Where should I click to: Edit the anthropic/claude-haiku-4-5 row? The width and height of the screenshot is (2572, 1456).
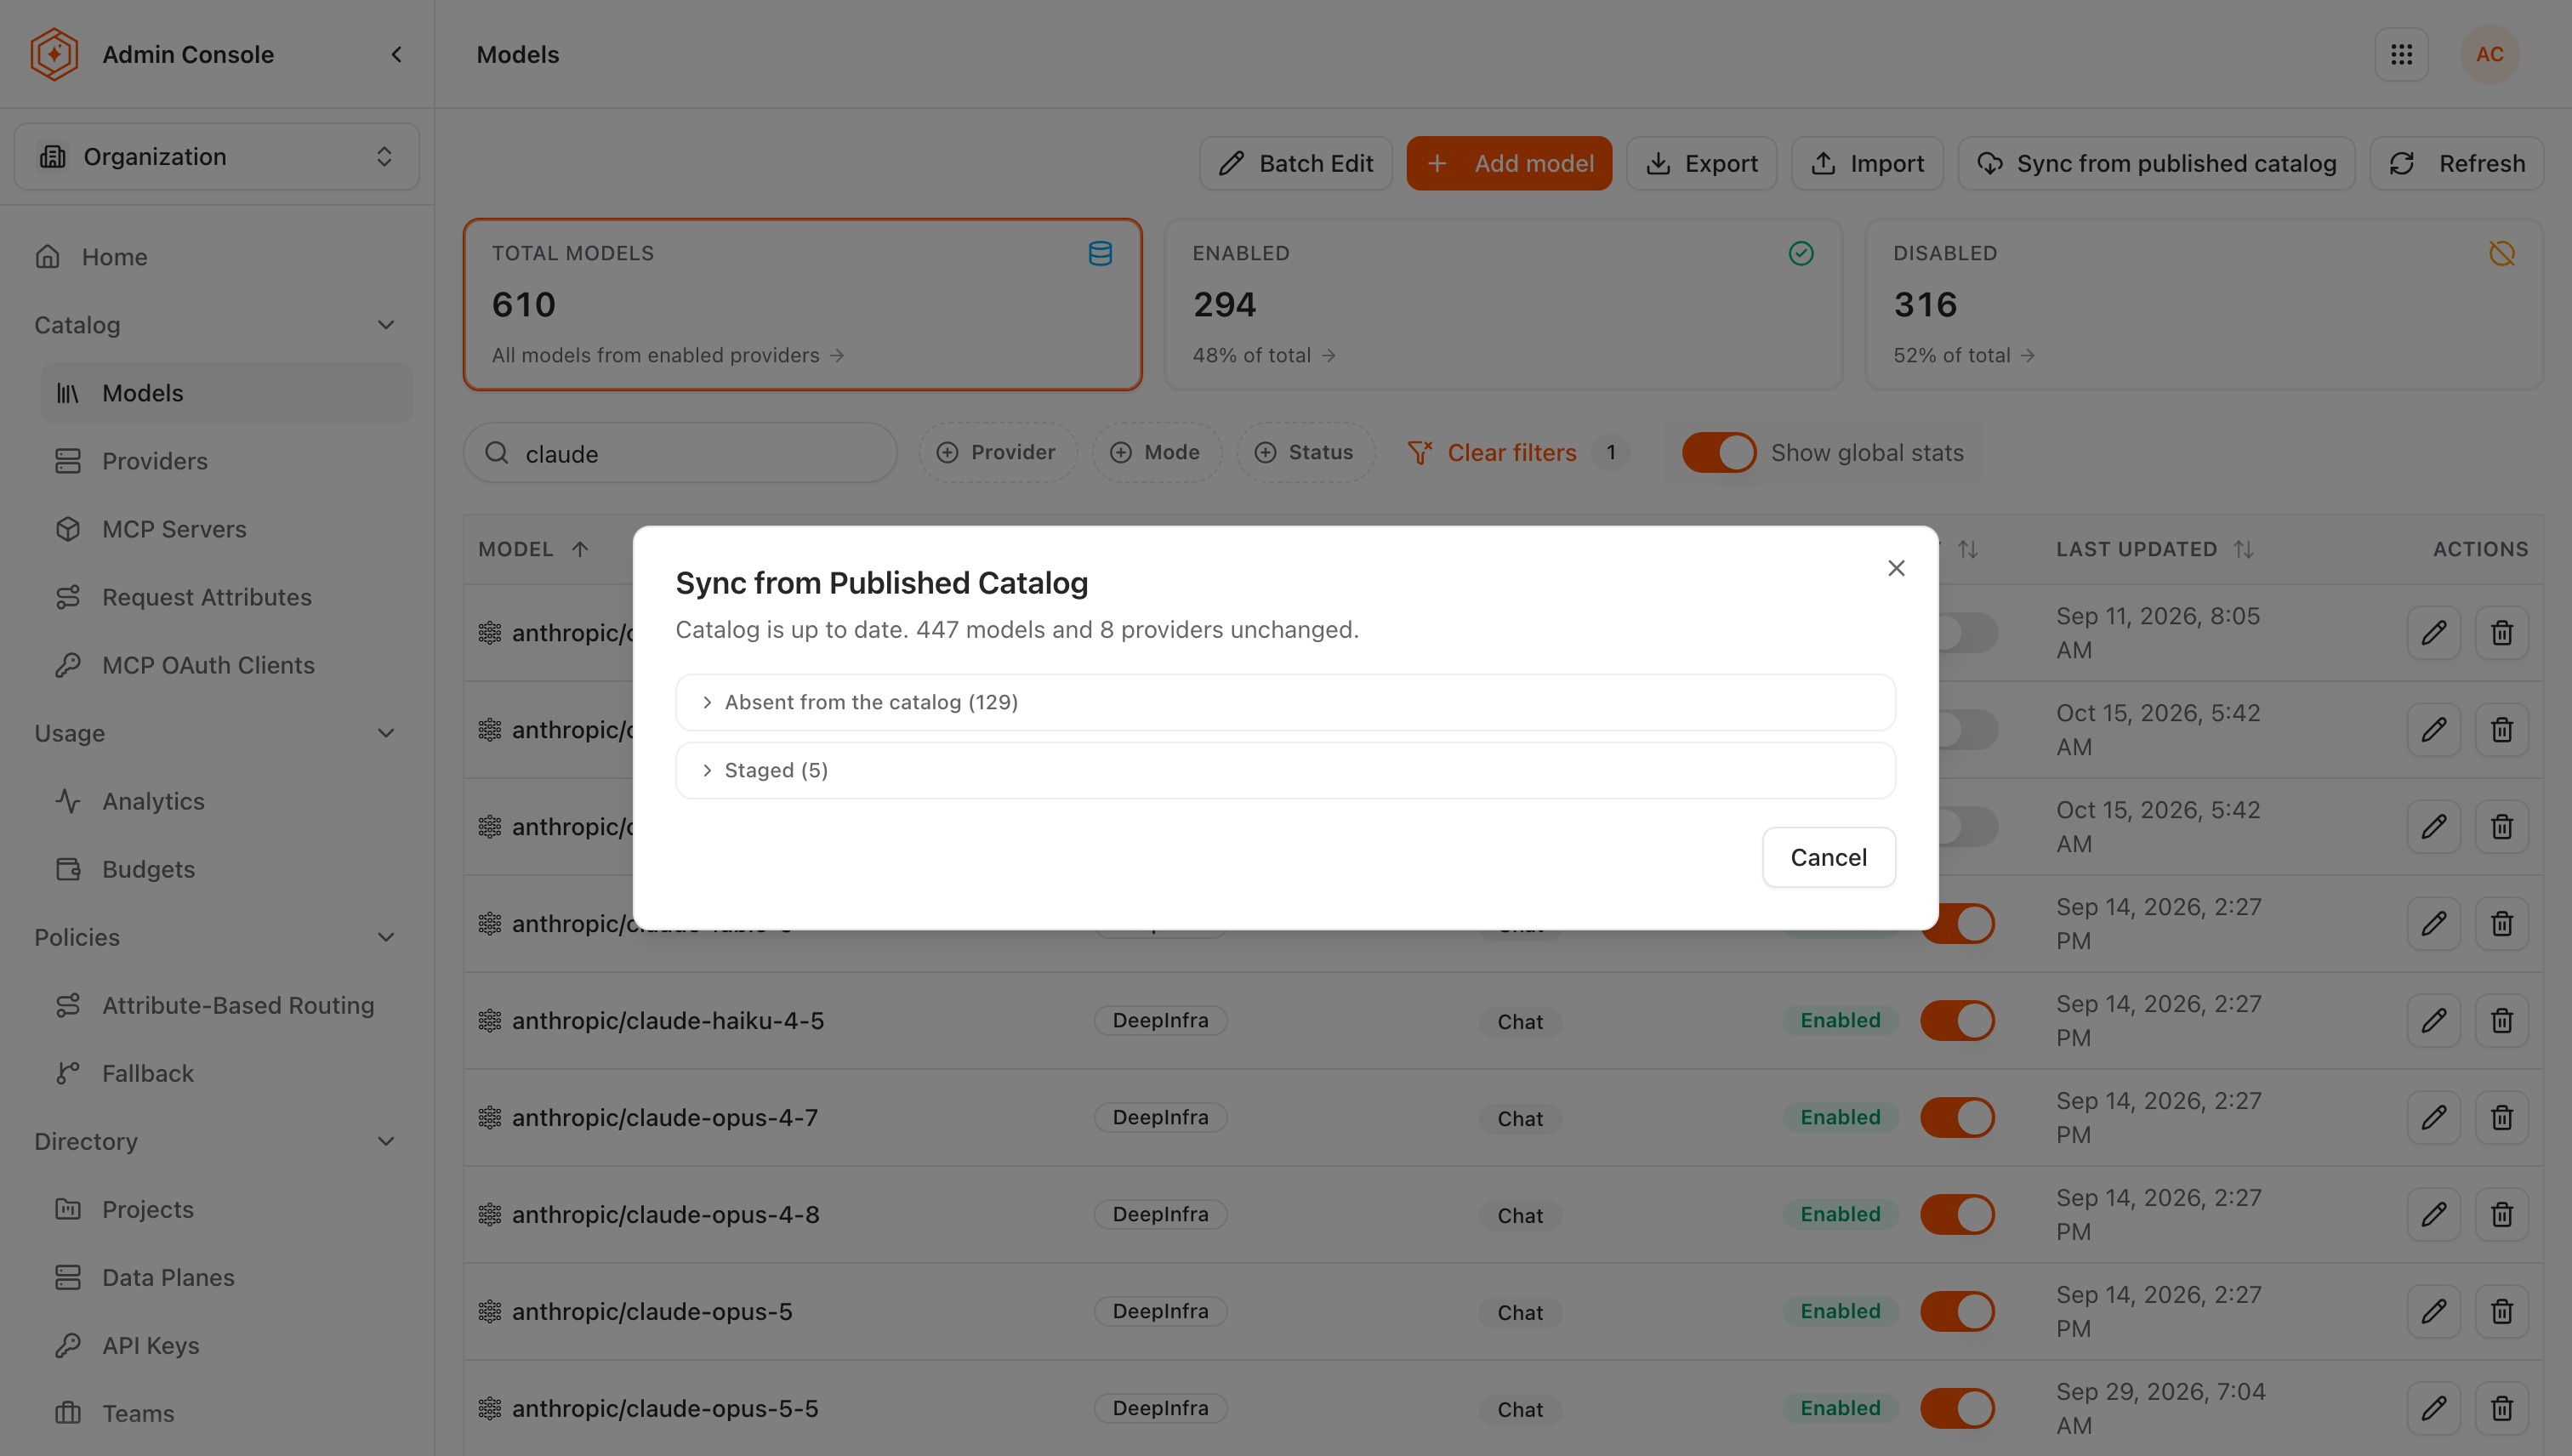[x=2433, y=1020]
